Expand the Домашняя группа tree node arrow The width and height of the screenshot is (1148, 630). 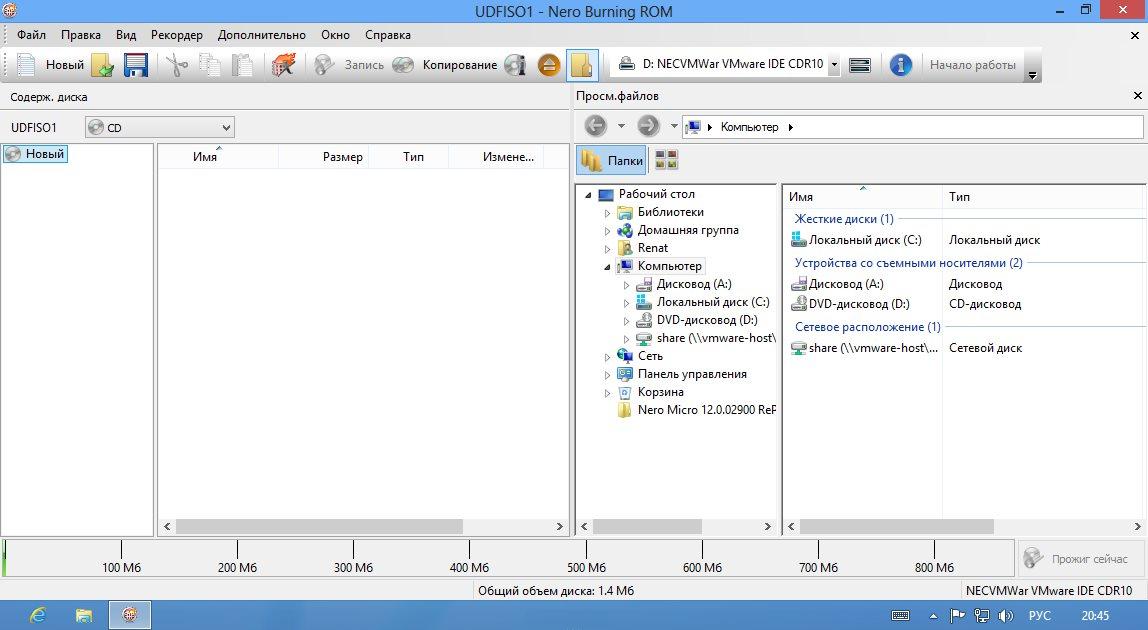607,231
